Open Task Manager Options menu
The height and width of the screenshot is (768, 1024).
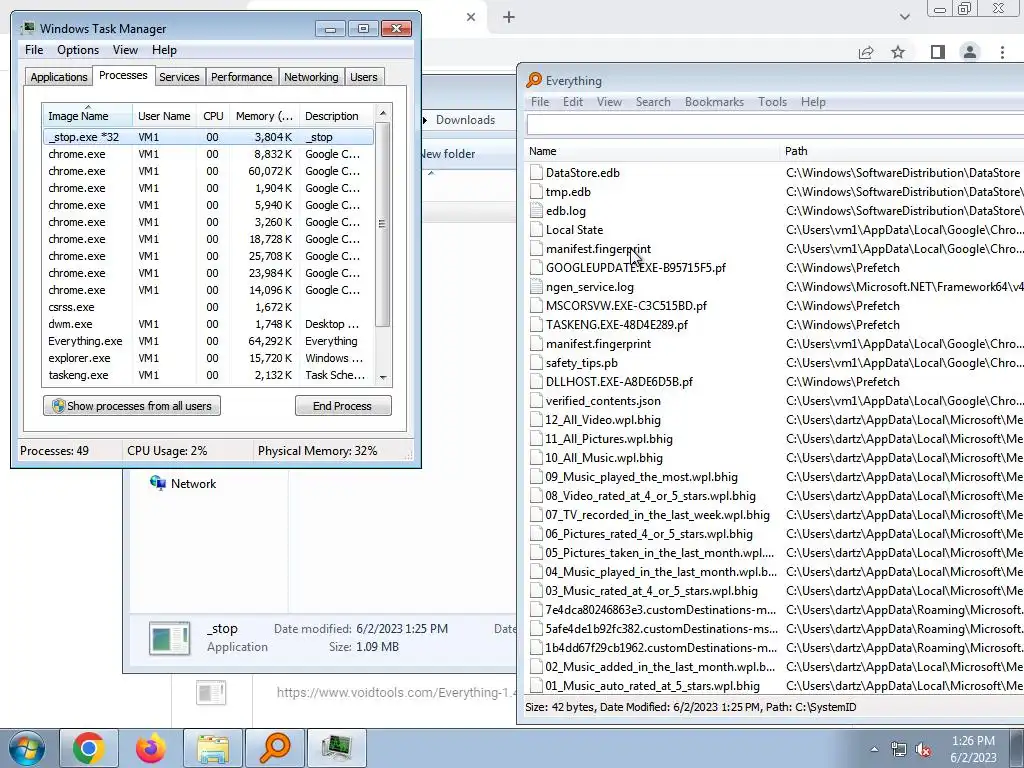[x=78, y=50]
